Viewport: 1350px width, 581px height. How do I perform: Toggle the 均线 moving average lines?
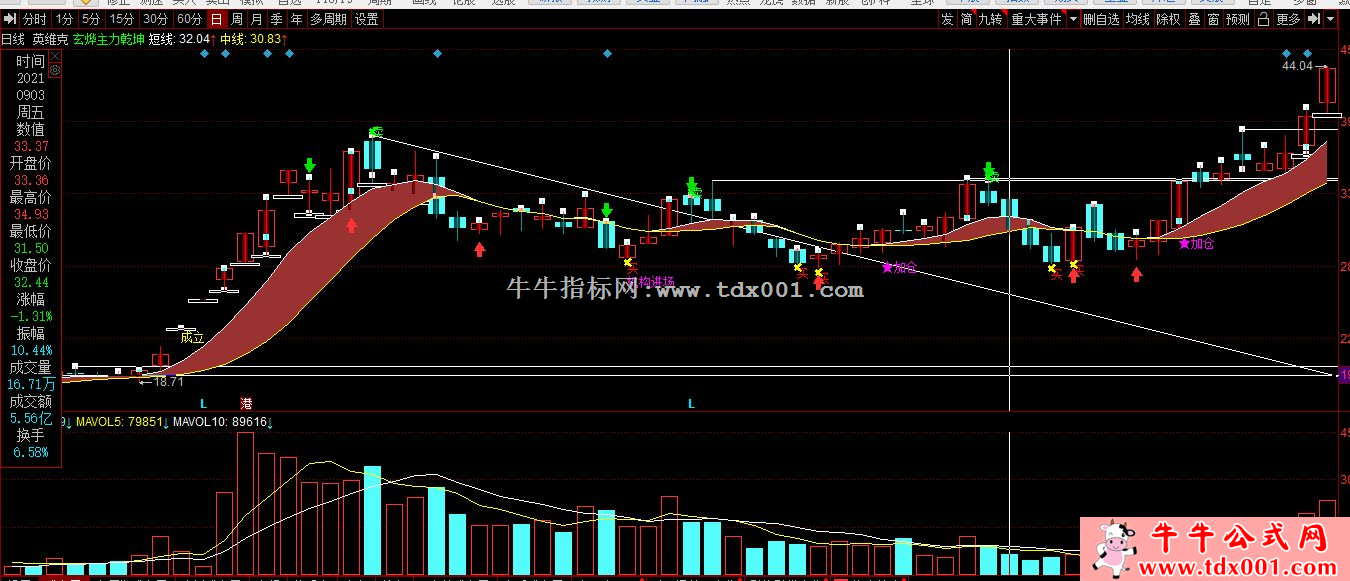click(x=1137, y=19)
